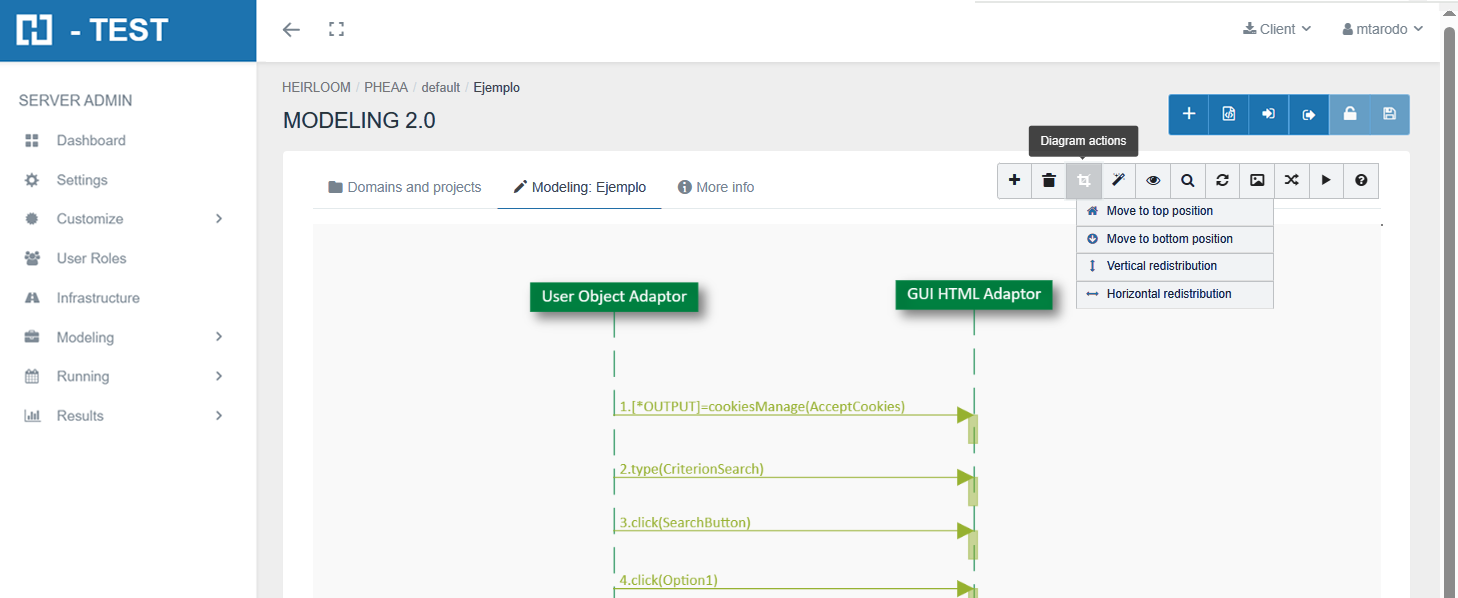Open the help question mark icon
1458x598 pixels.
click(x=1361, y=181)
